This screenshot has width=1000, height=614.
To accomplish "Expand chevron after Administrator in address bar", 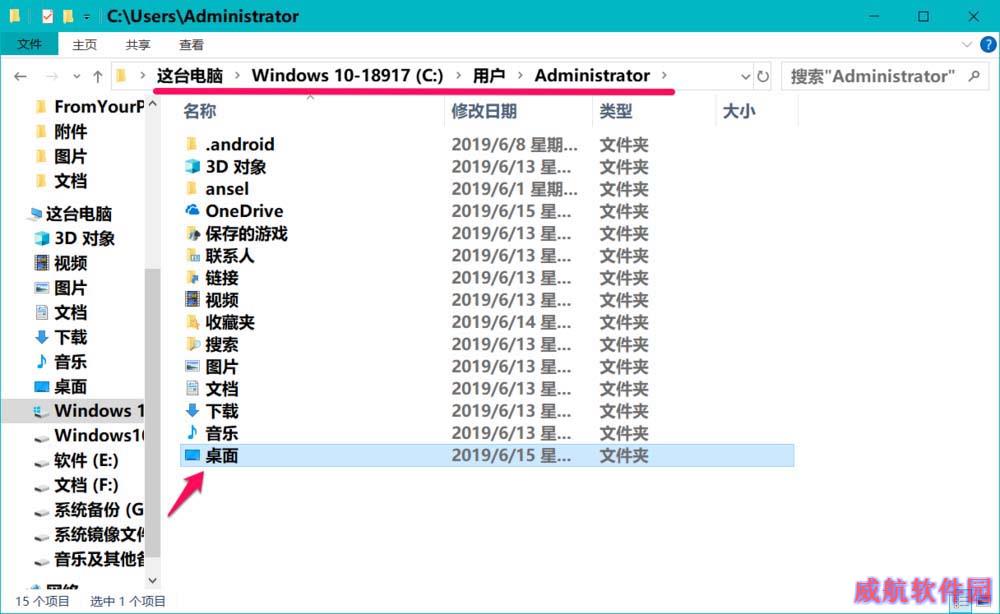I will click(664, 75).
